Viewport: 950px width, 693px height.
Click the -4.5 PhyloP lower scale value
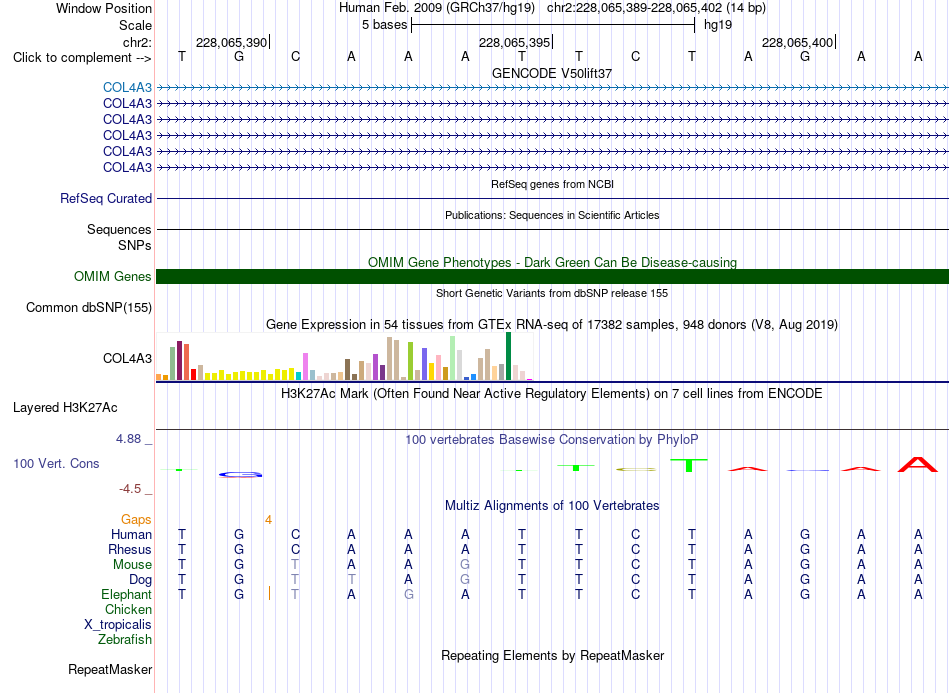130,488
